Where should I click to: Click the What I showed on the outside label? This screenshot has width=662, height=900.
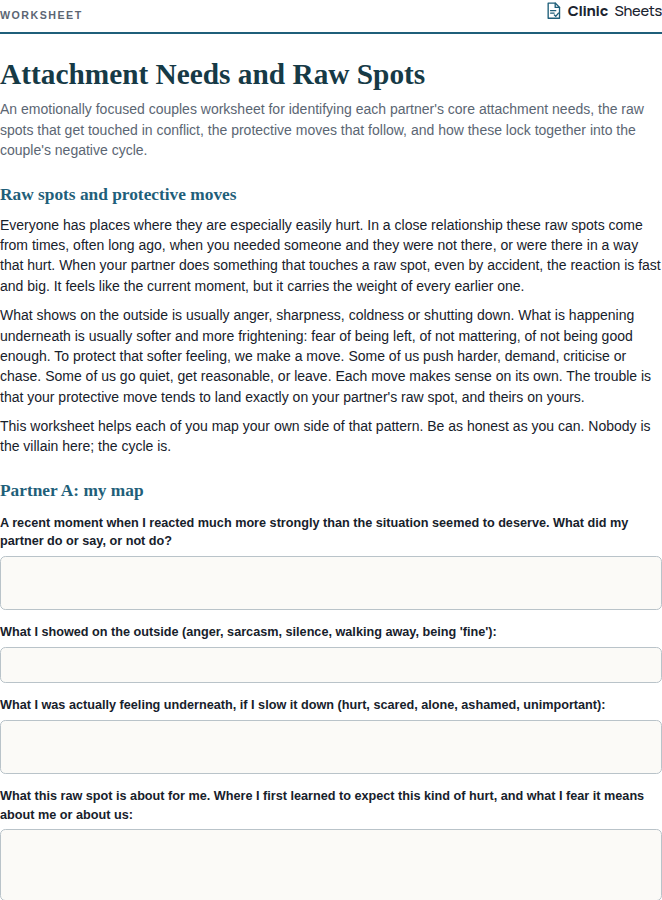coord(248,632)
